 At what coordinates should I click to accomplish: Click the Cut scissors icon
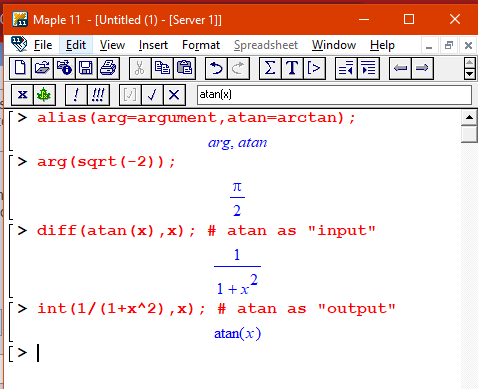(140, 68)
